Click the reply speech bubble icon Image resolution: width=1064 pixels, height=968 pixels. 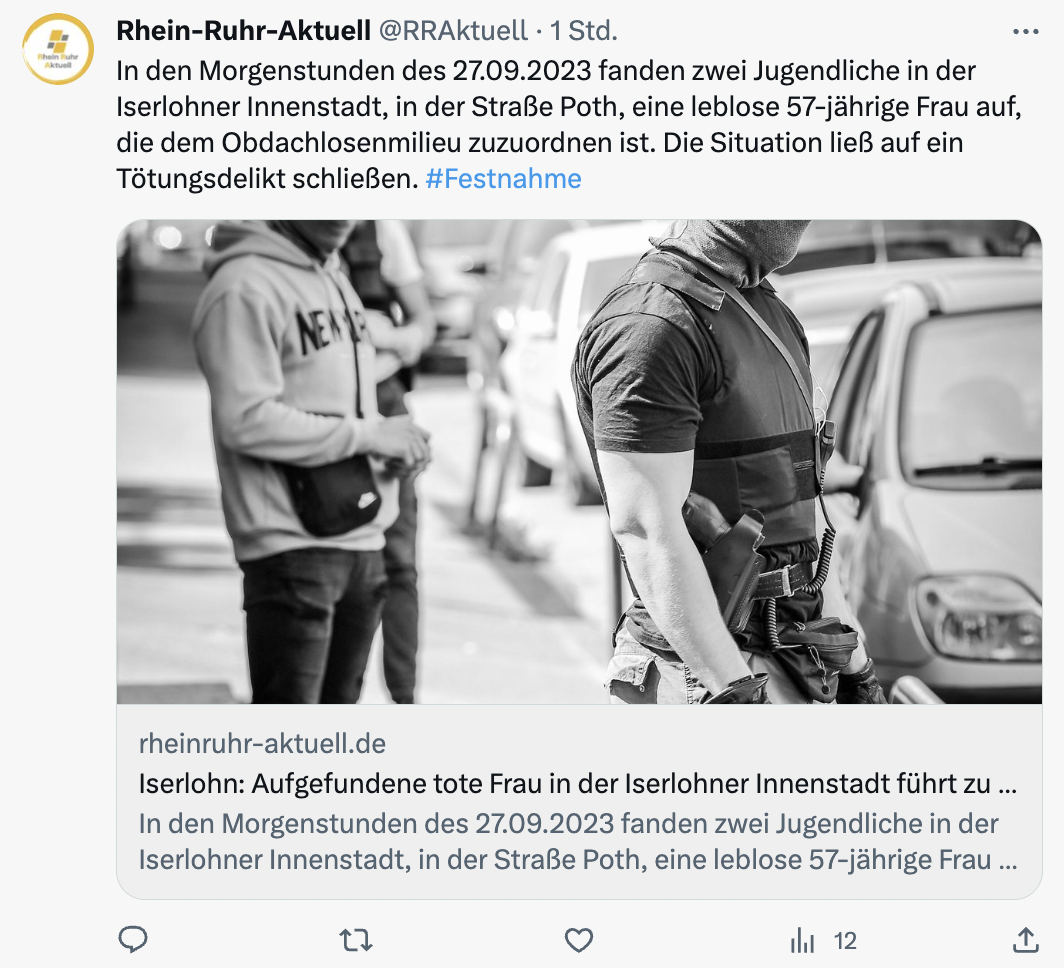(133, 940)
